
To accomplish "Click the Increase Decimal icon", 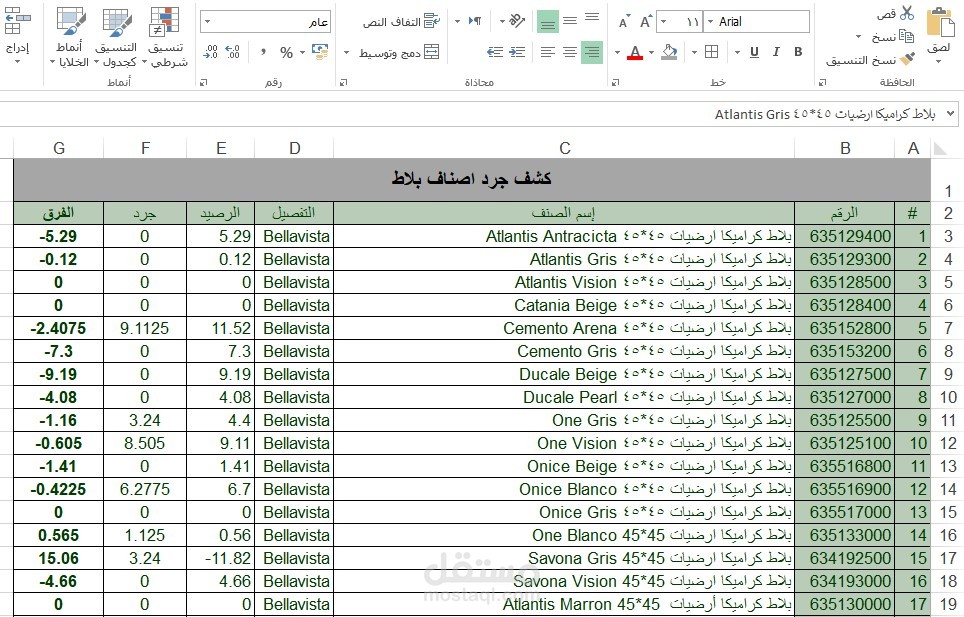I will [x=232, y=52].
